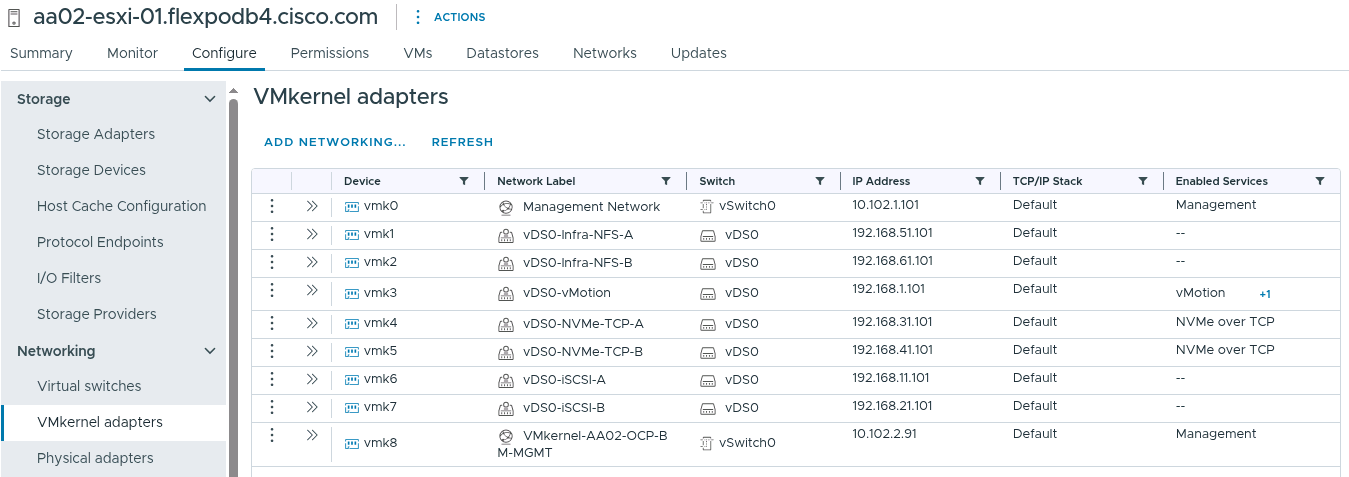Screen dimensions: 1349x477
Task: Open I/O Filters in sidebar
Action: tap(69, 278)
